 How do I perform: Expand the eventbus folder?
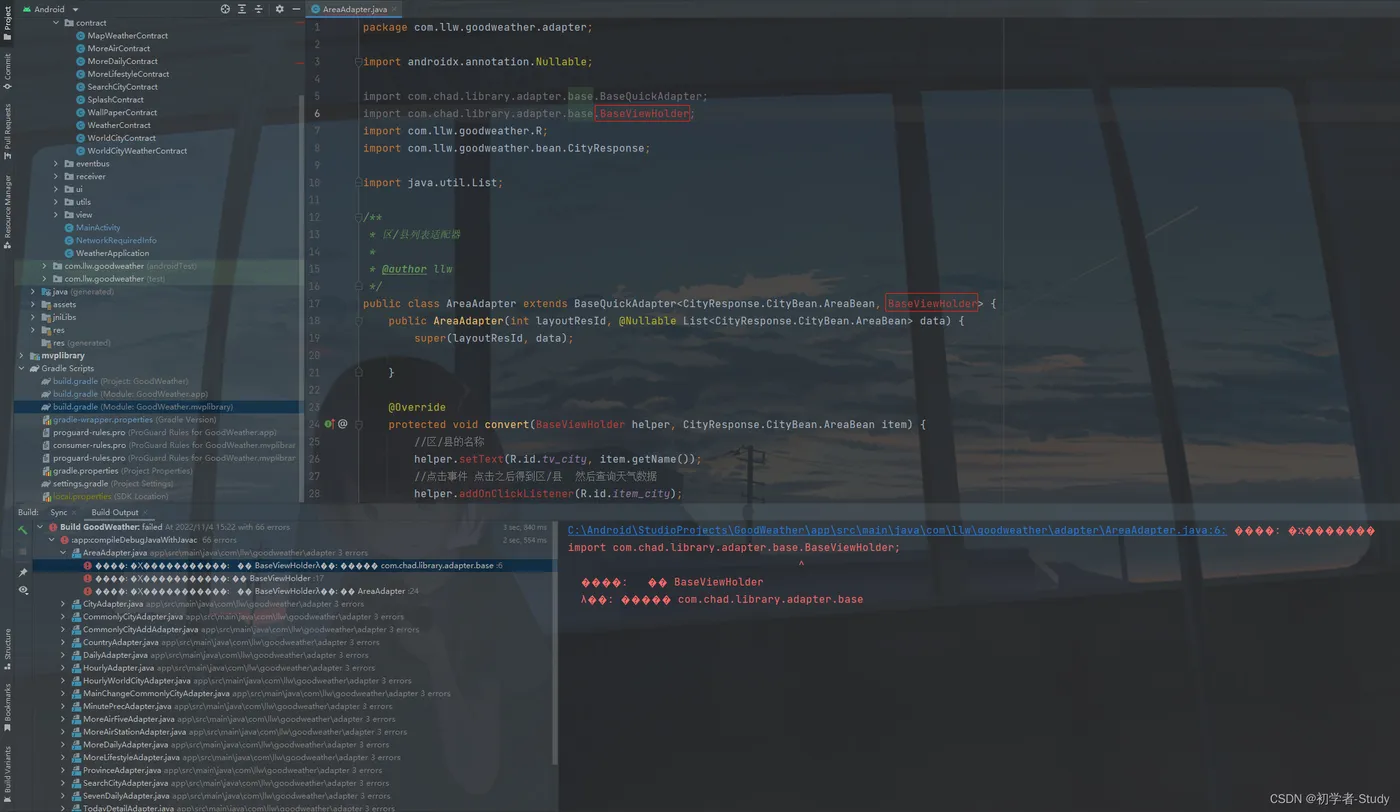pos(56,163)
